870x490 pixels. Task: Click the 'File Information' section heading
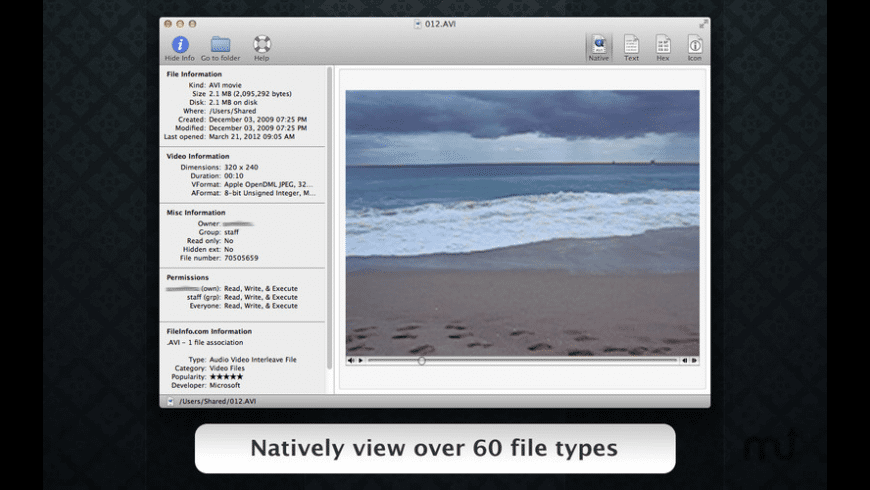click(194, 74)
